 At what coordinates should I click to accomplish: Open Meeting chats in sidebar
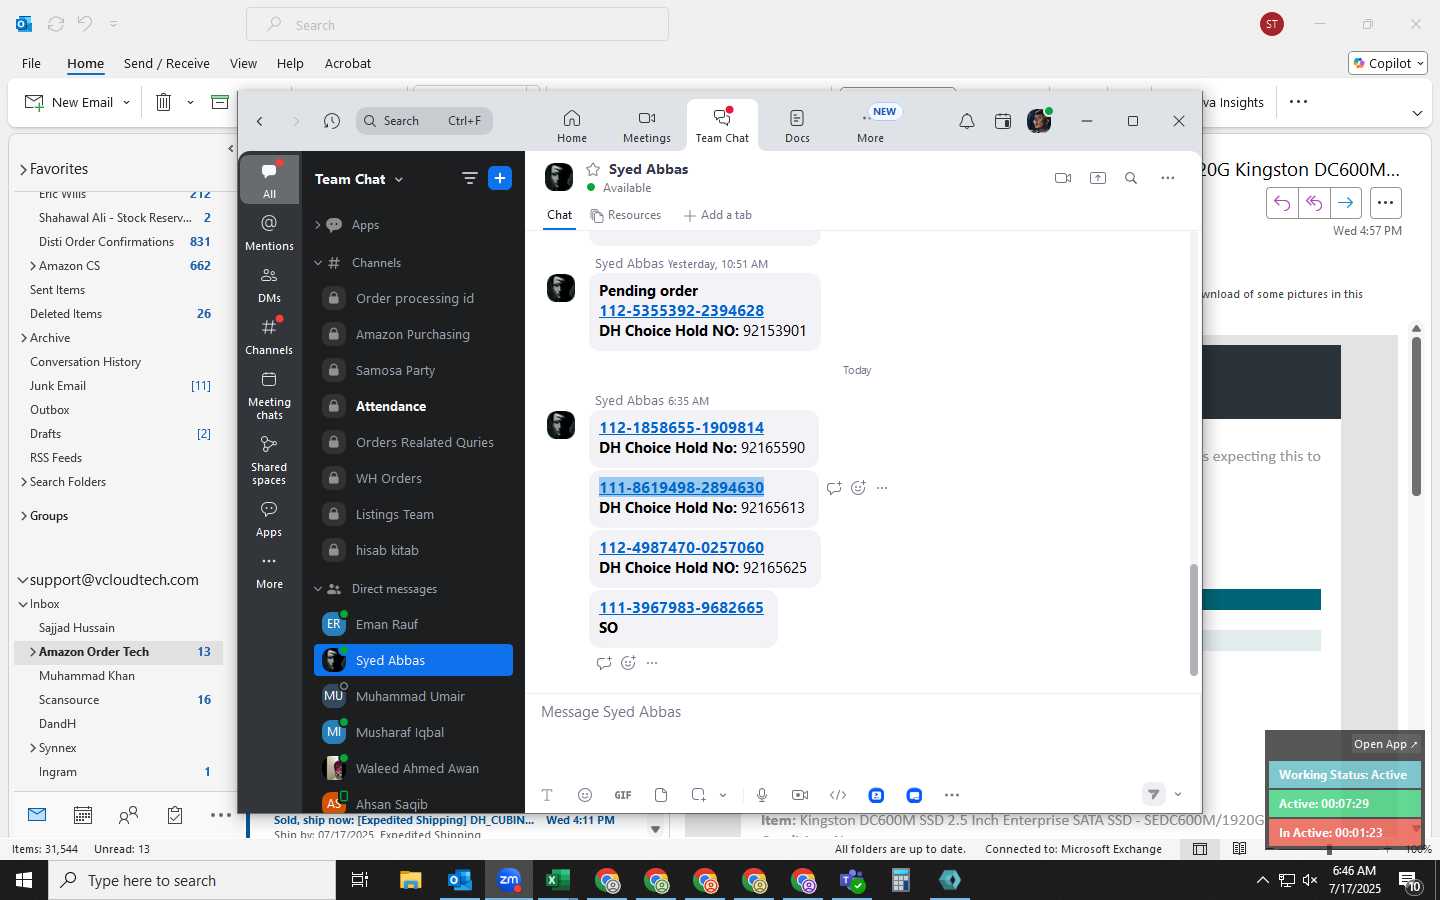[x=269, y=395]
